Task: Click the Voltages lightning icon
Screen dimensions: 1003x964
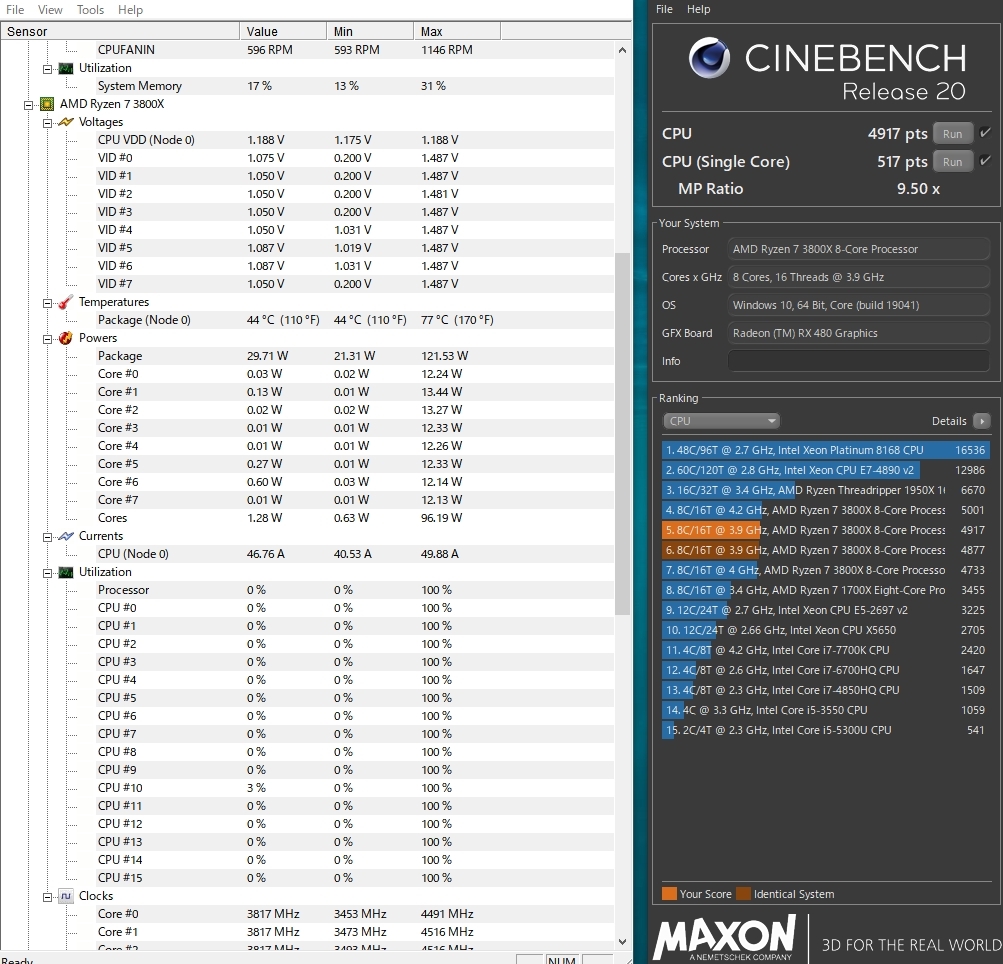Action: pos(66,122)
